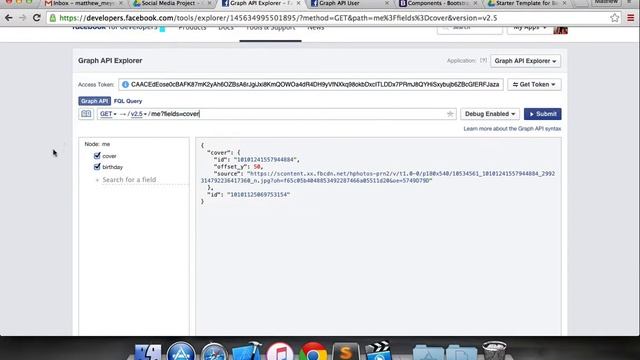This screenshot has width=640, height=360.
Task: Click the user id 10101125069753154 link
Action: click(258, 195)
